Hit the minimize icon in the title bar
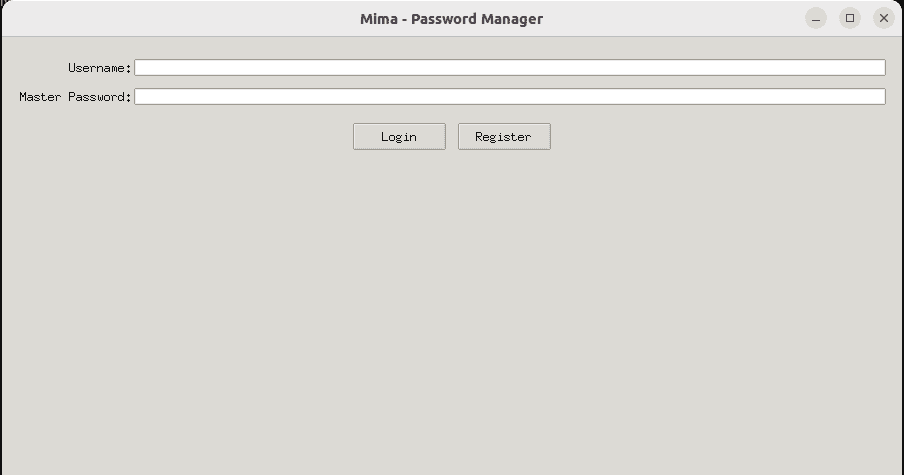Screen dimensions: 904x475 click(x=816, y=18)
